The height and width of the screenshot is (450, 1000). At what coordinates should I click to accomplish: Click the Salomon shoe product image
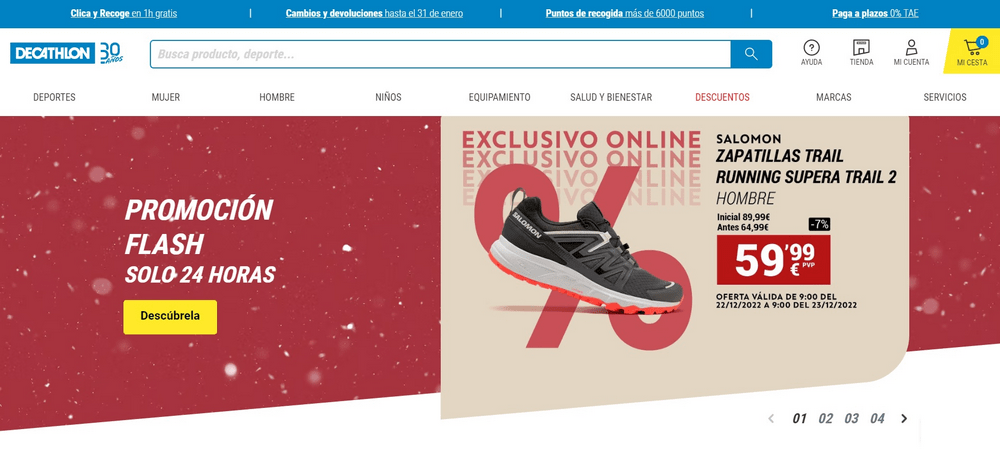(584, 255)
